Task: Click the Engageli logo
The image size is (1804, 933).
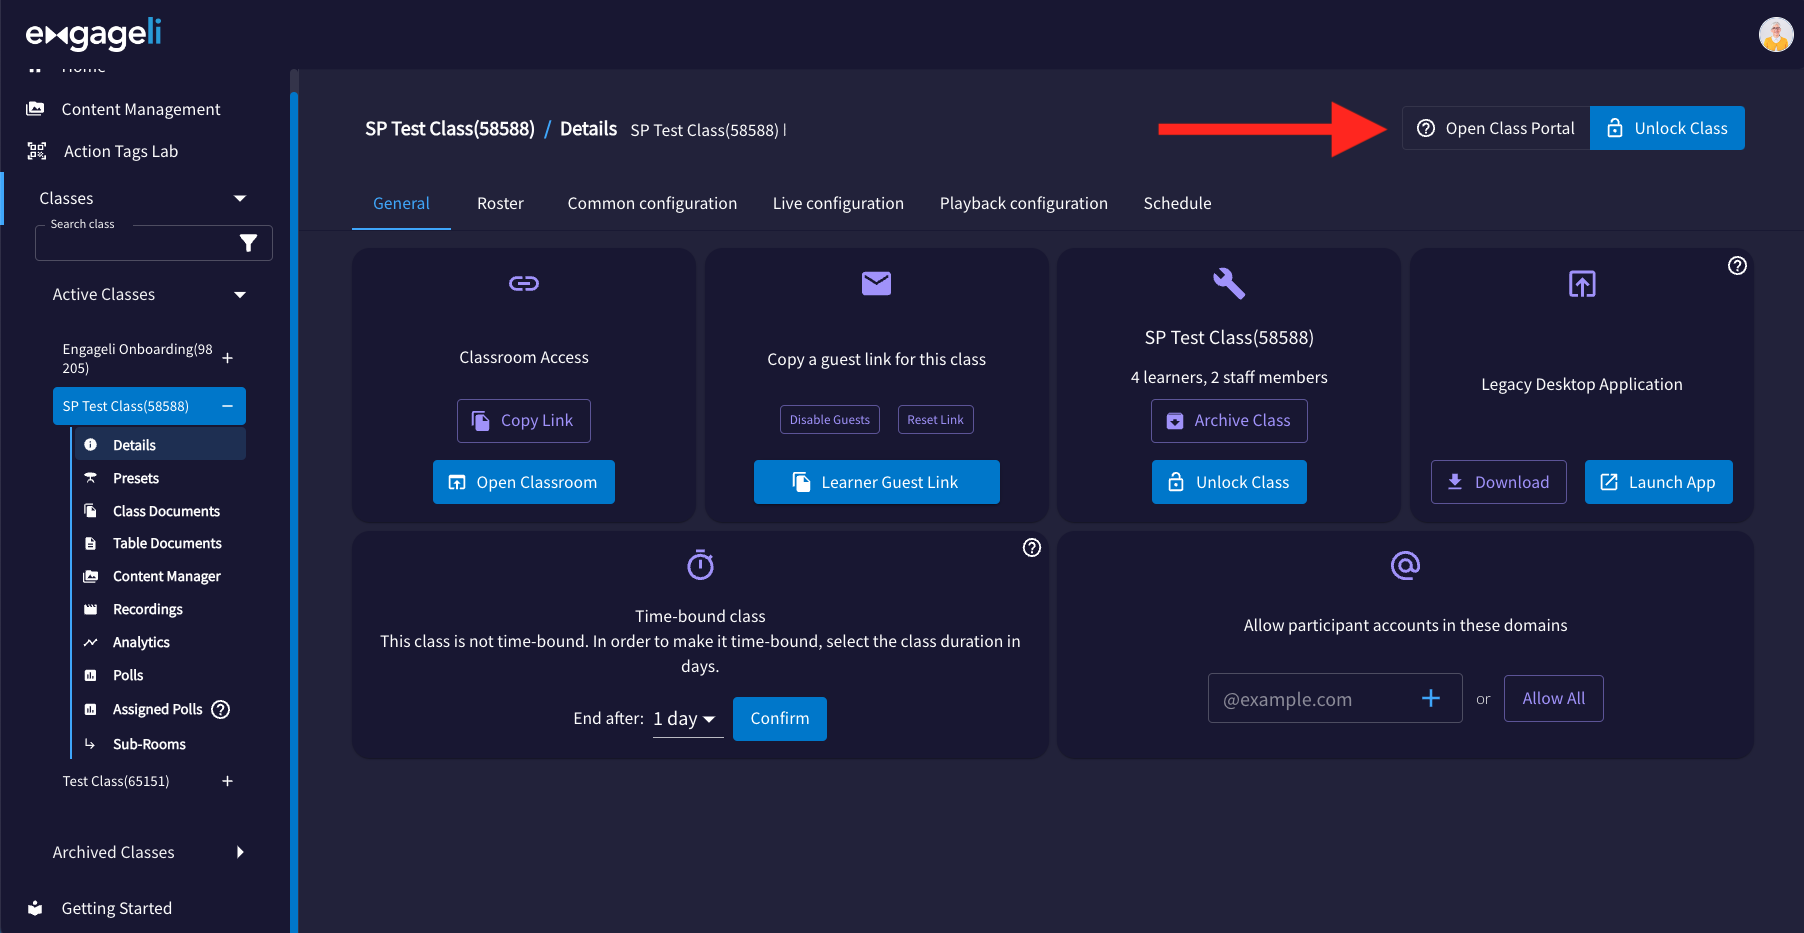Action: point(93,35)
